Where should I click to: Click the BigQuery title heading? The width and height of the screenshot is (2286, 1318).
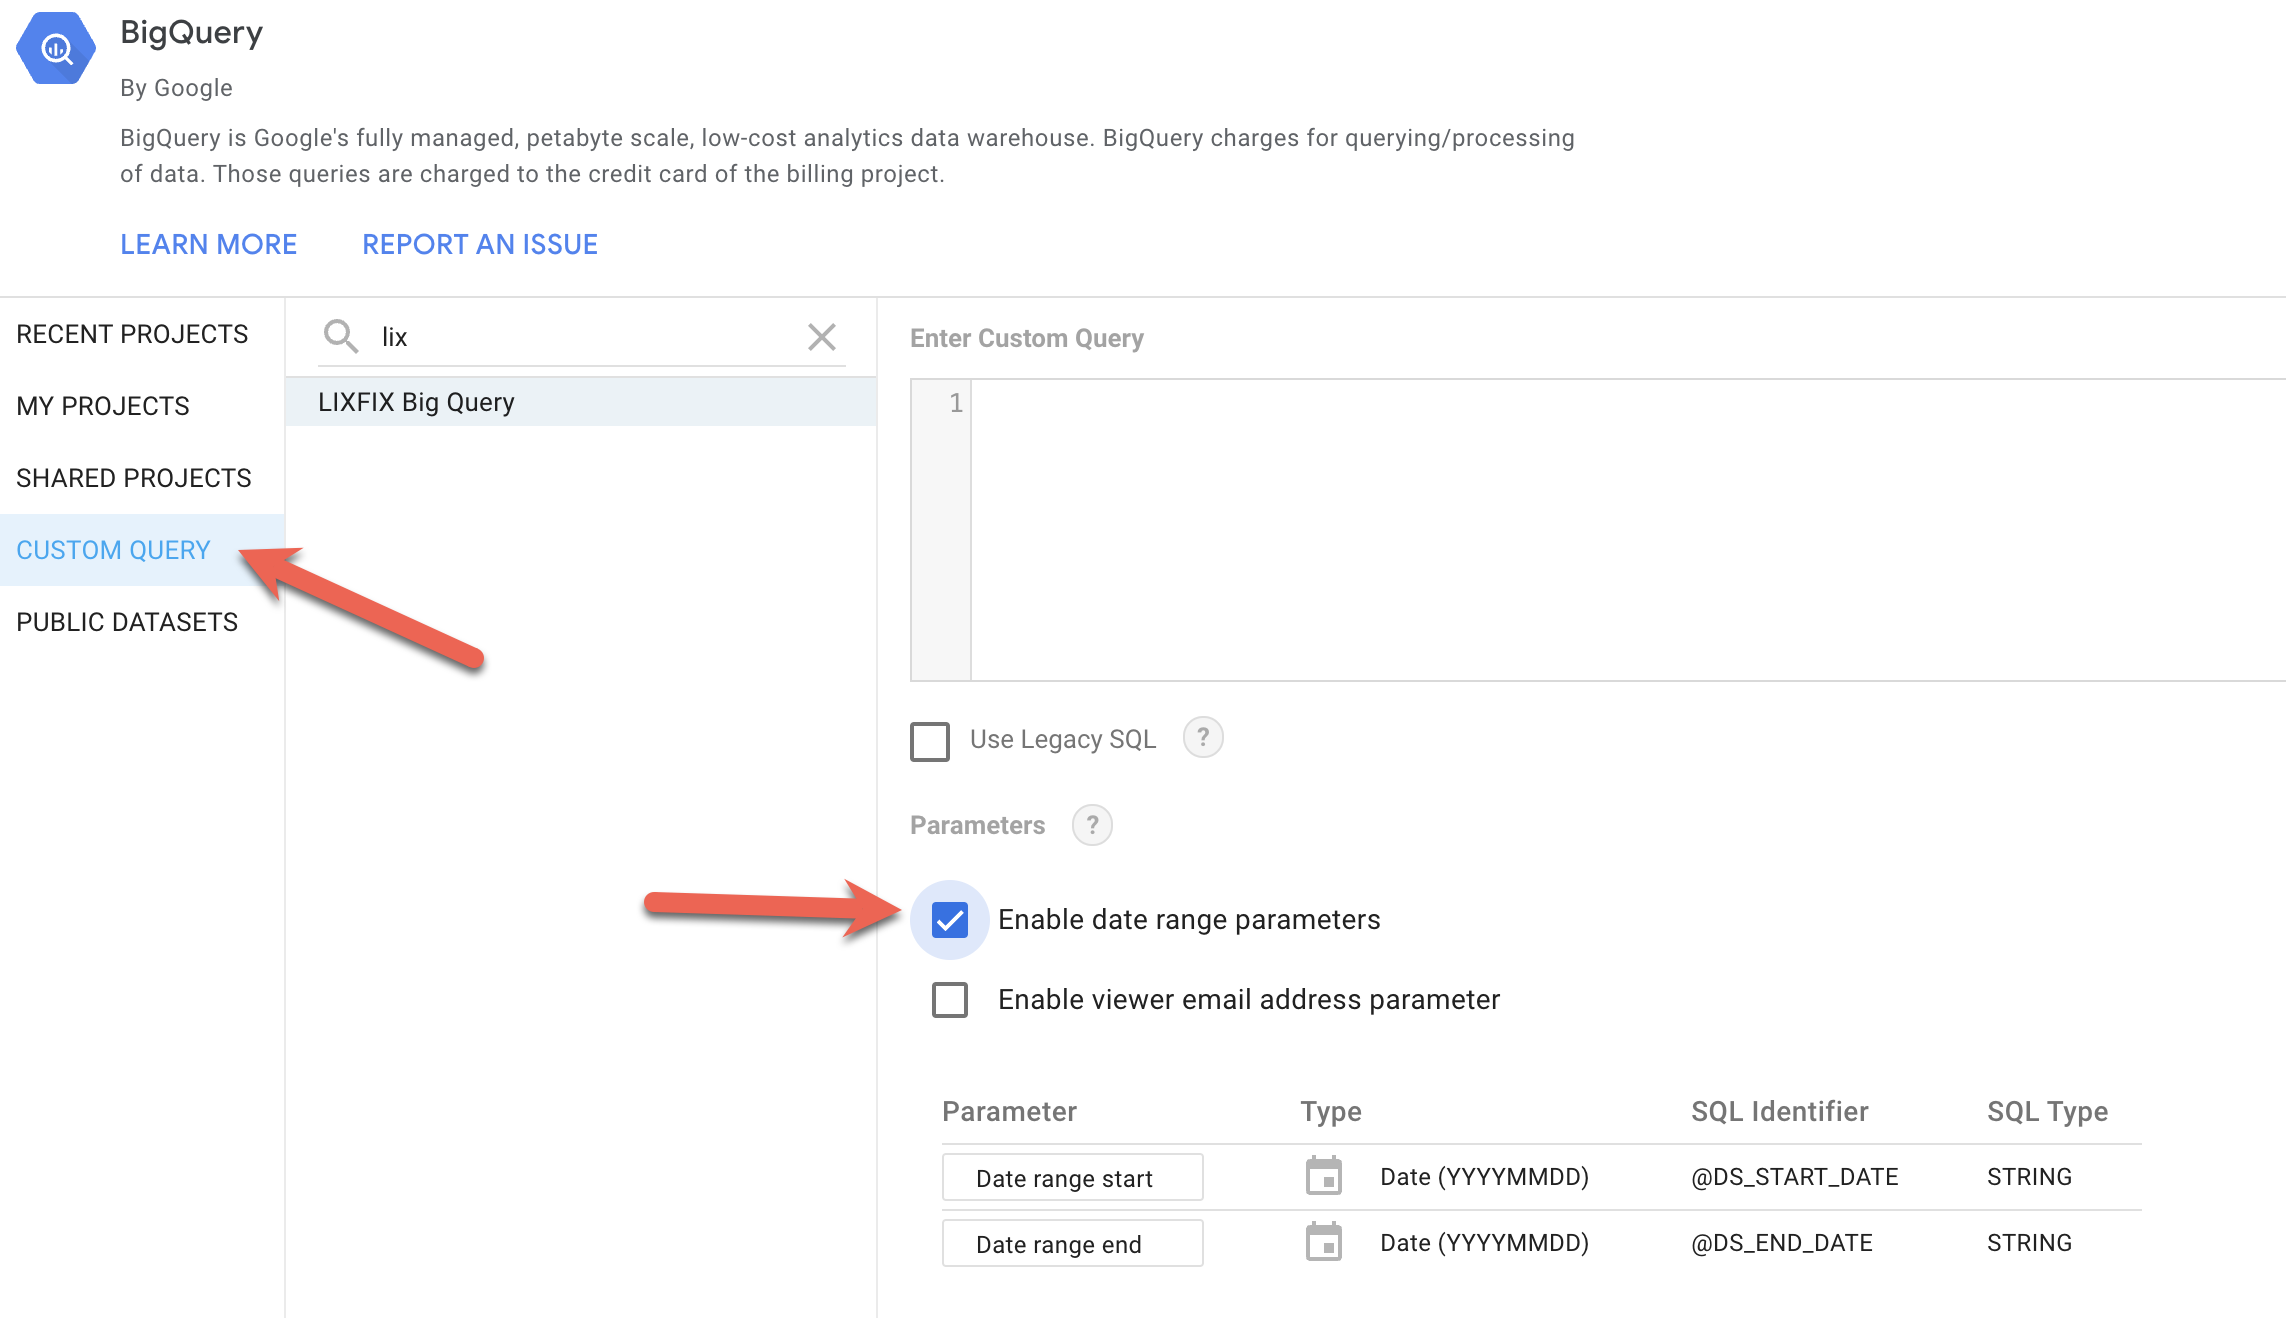pyautogui.click(x=191, y=32)
